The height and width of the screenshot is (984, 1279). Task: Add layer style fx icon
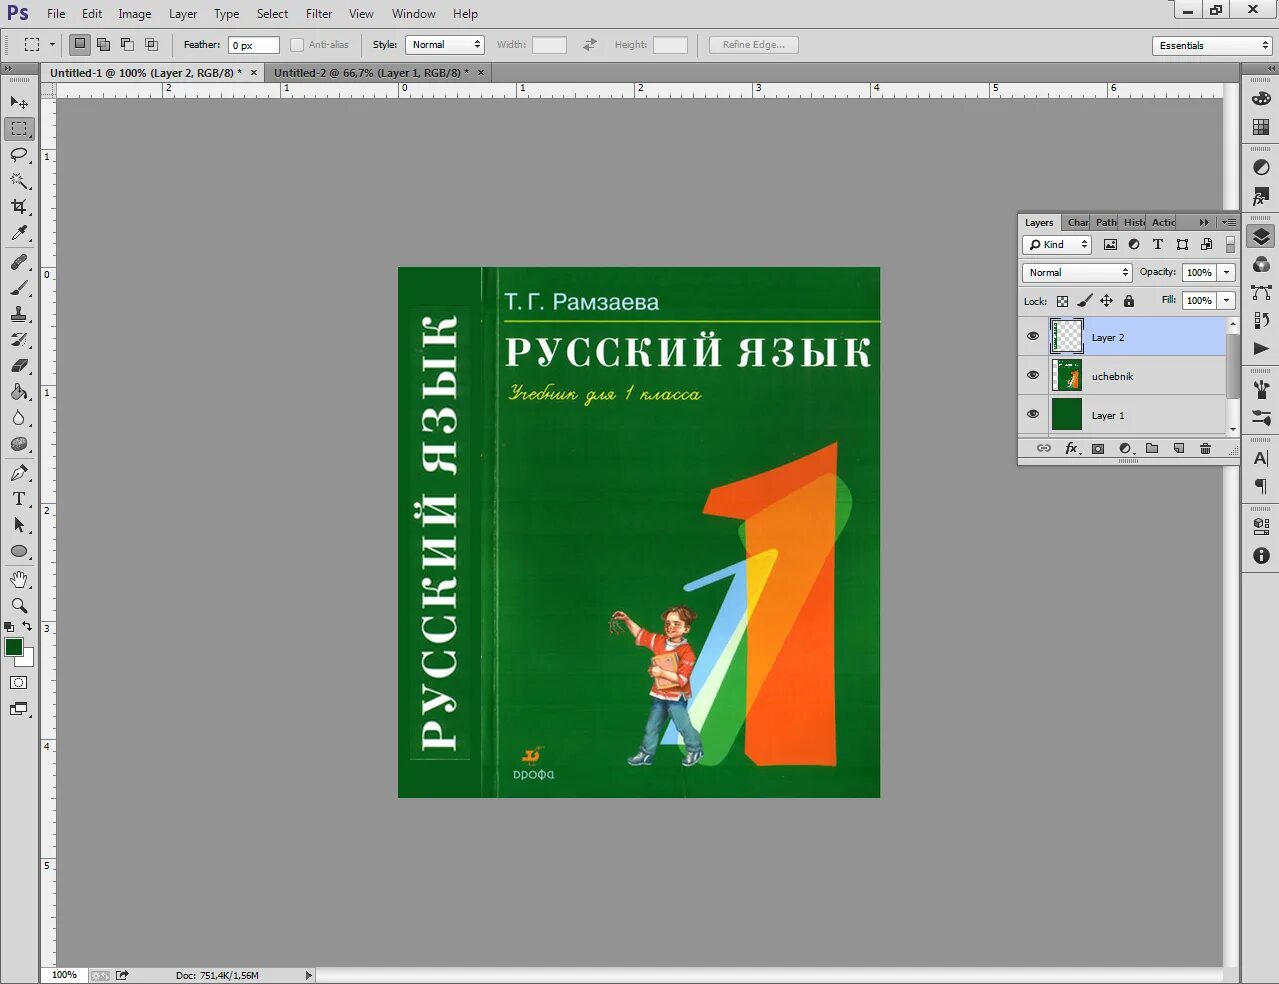pos(1071,449)
